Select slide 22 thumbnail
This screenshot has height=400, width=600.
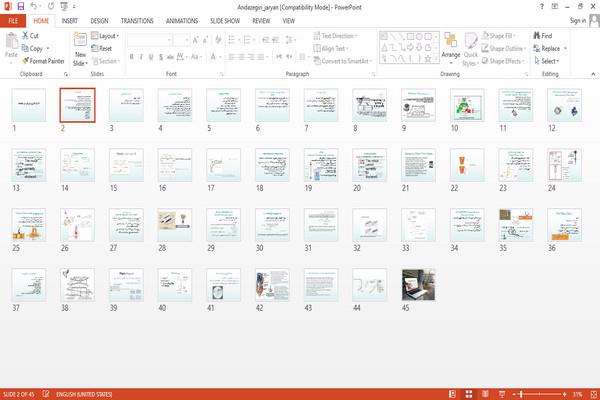pyautogui.click(x=467, y=165)
